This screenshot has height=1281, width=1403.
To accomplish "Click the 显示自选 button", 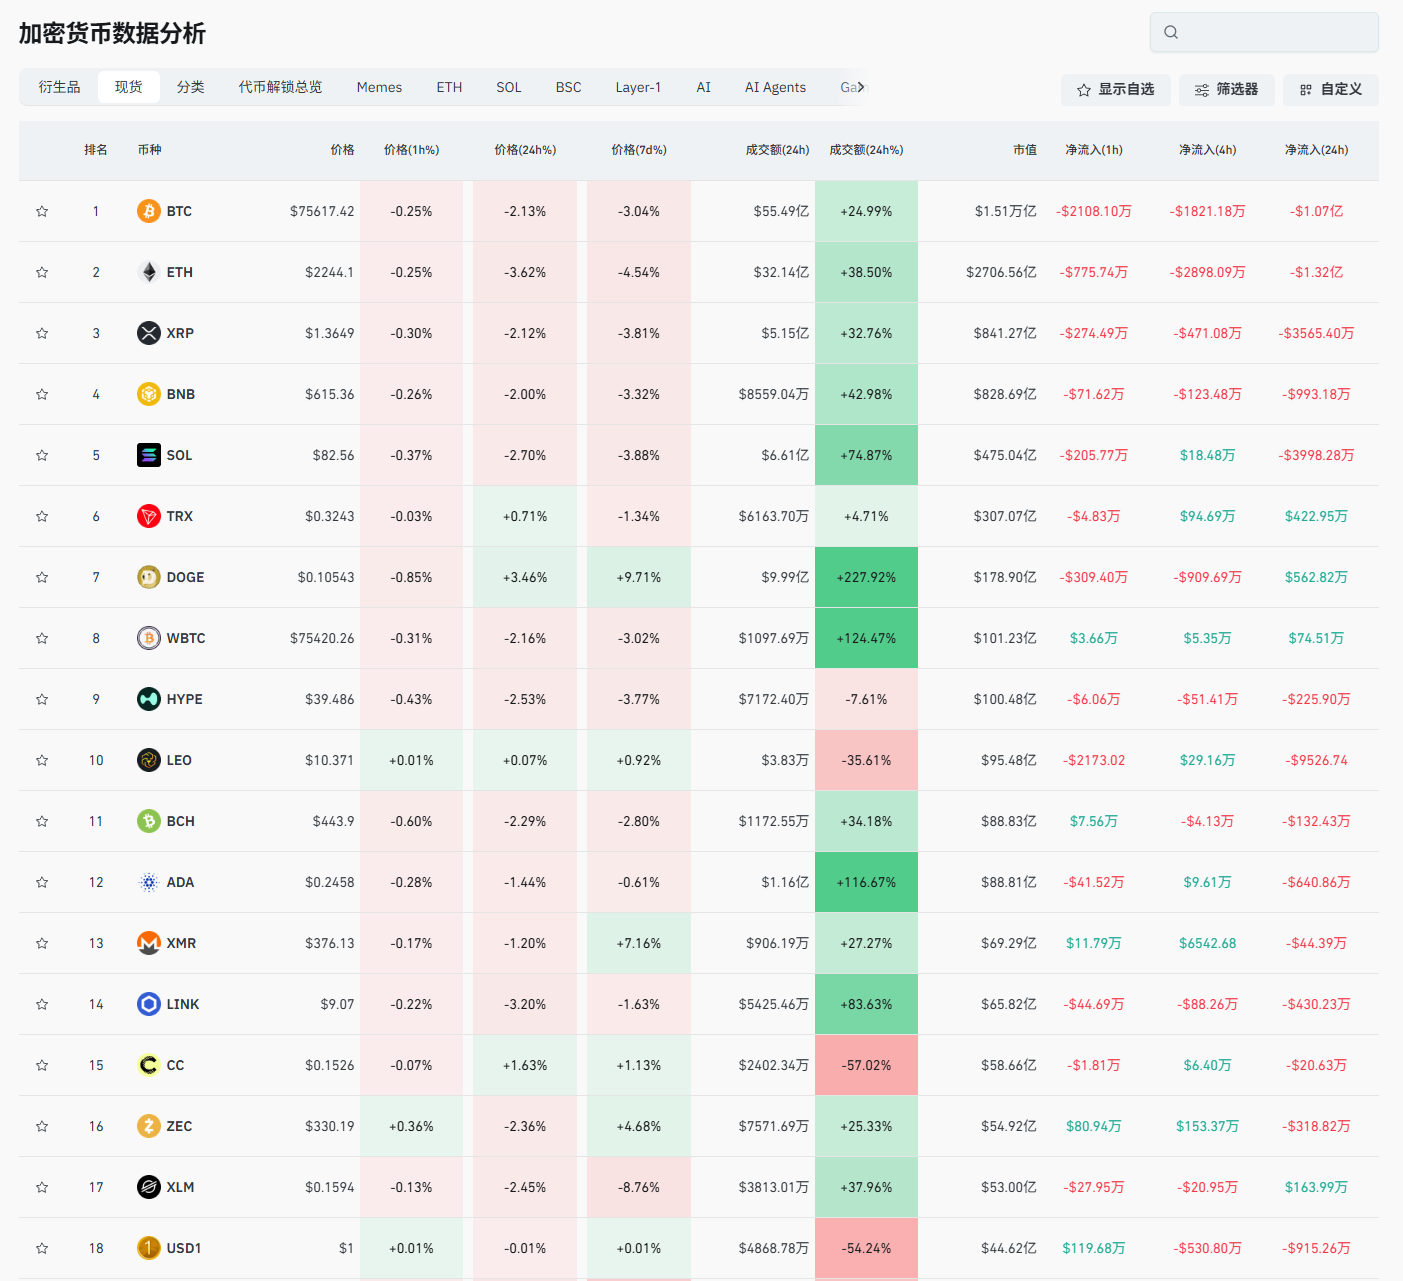I will coord(1115,90).
